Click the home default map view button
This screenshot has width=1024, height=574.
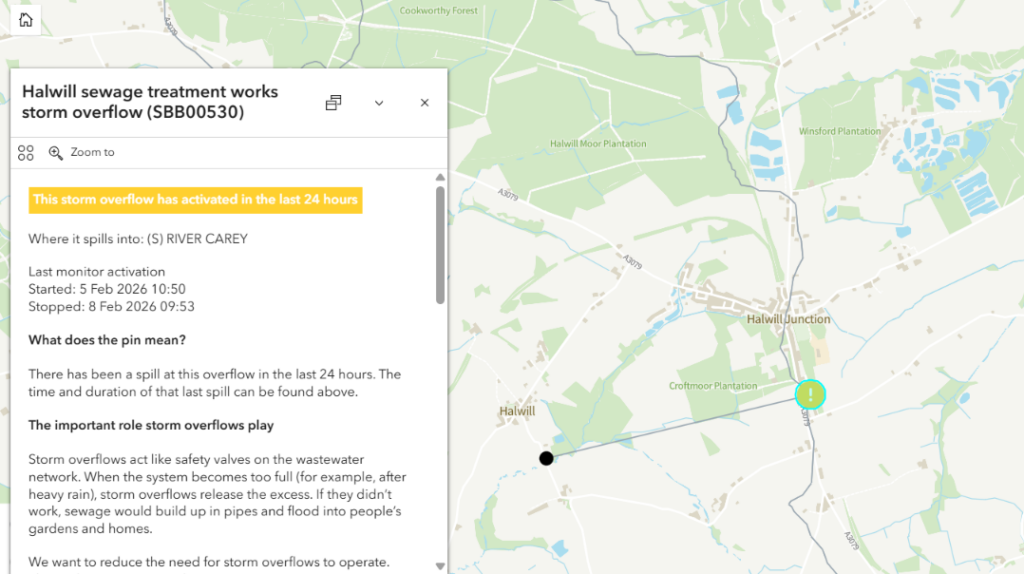[25, 19]
